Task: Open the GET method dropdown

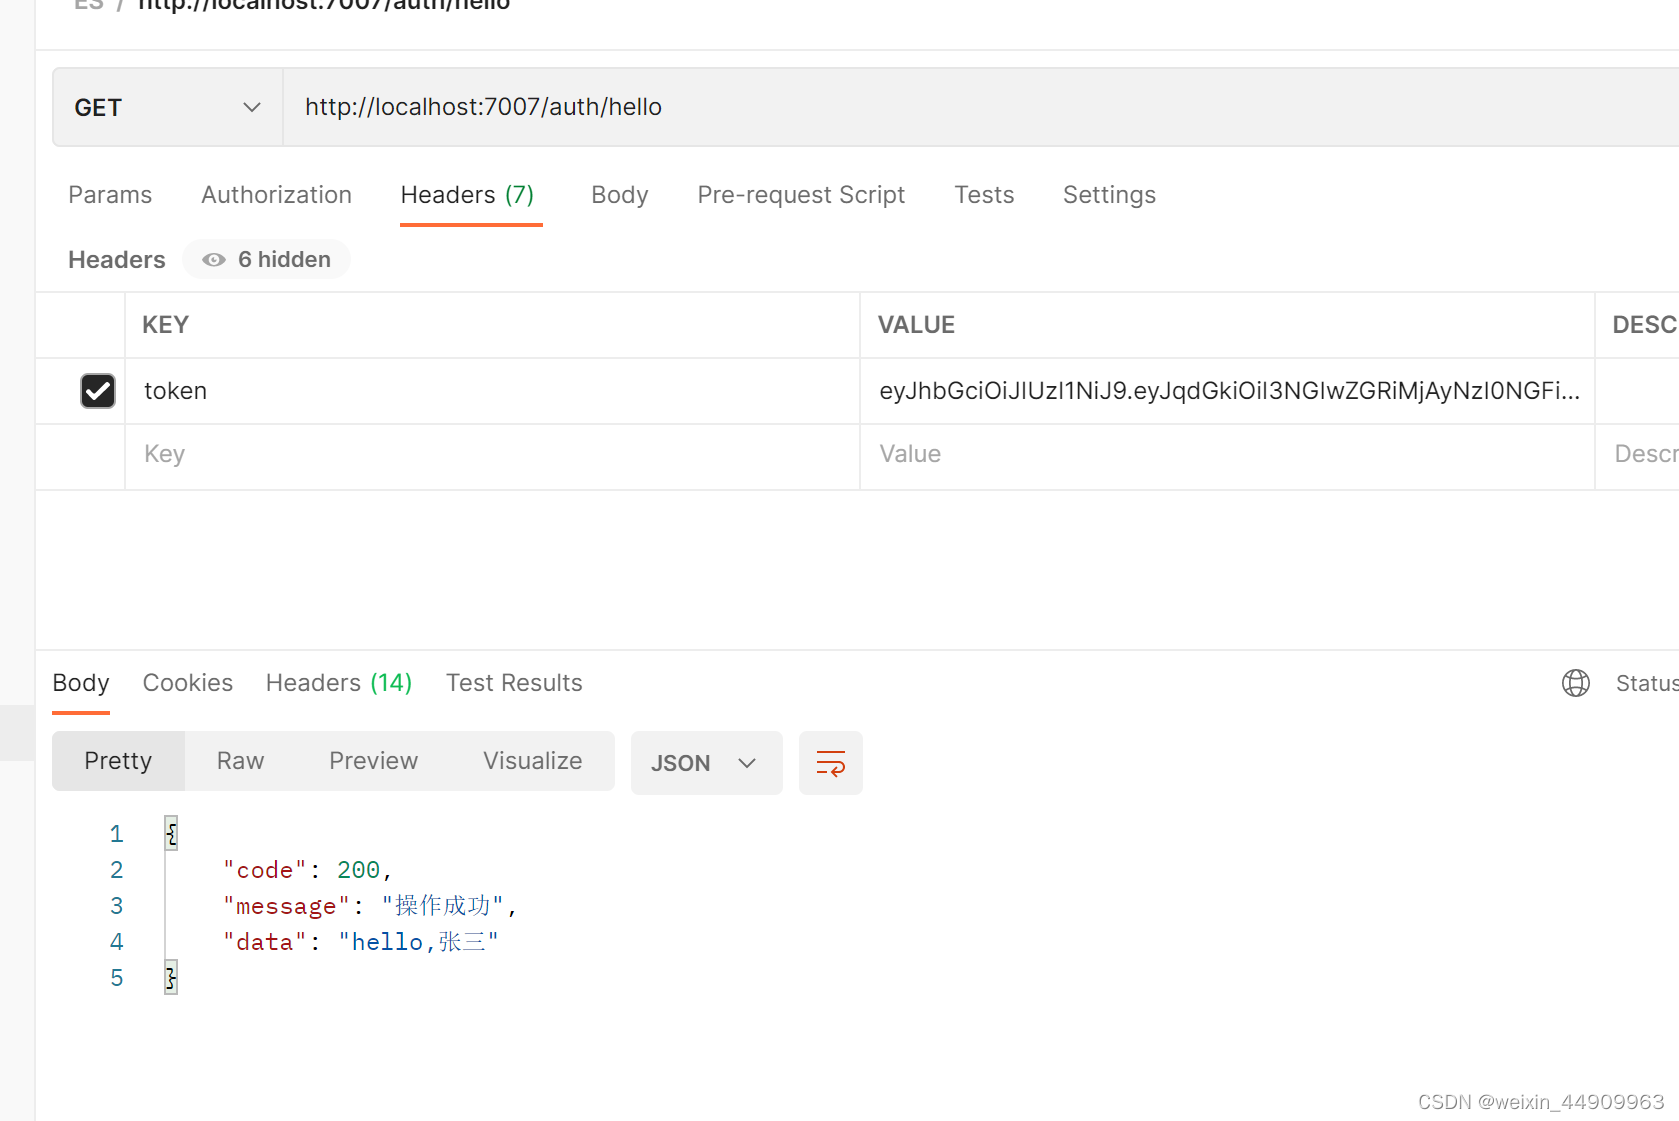Action: click(168, 108)
